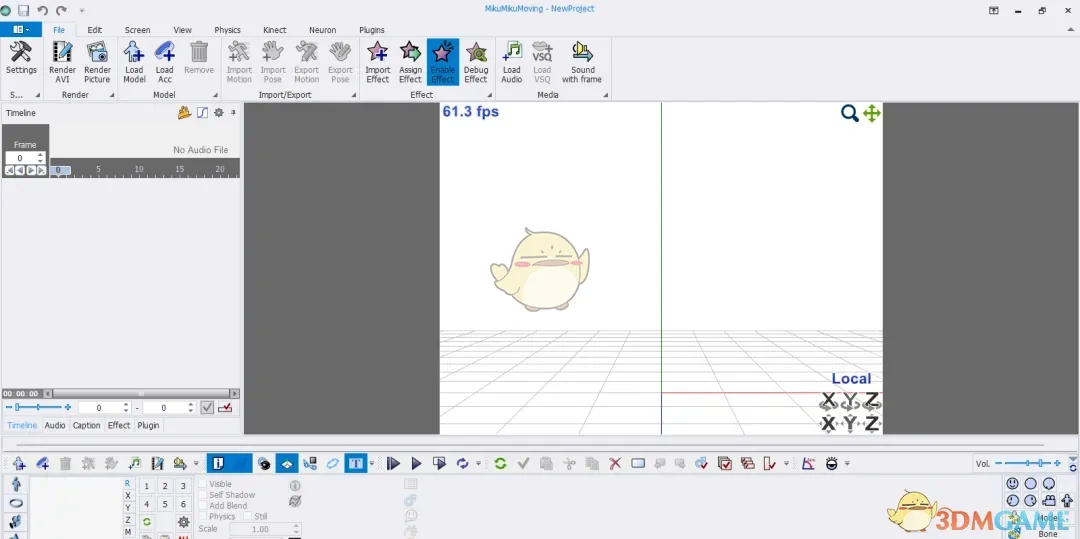Select the ring accessory icon in left sidebar
The image size is (1080, 539).
pos(16,503)
